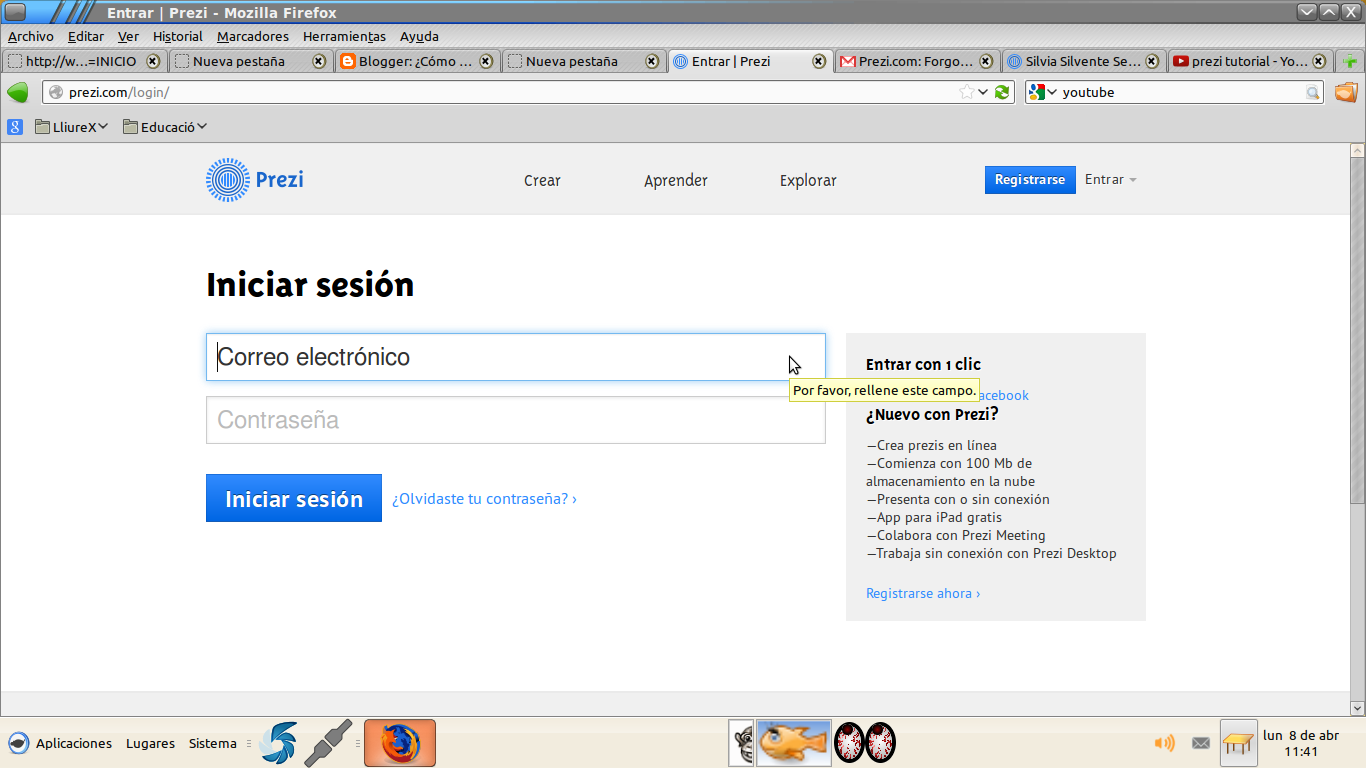Click the search magnifier icon

[x=1312, y=92]
